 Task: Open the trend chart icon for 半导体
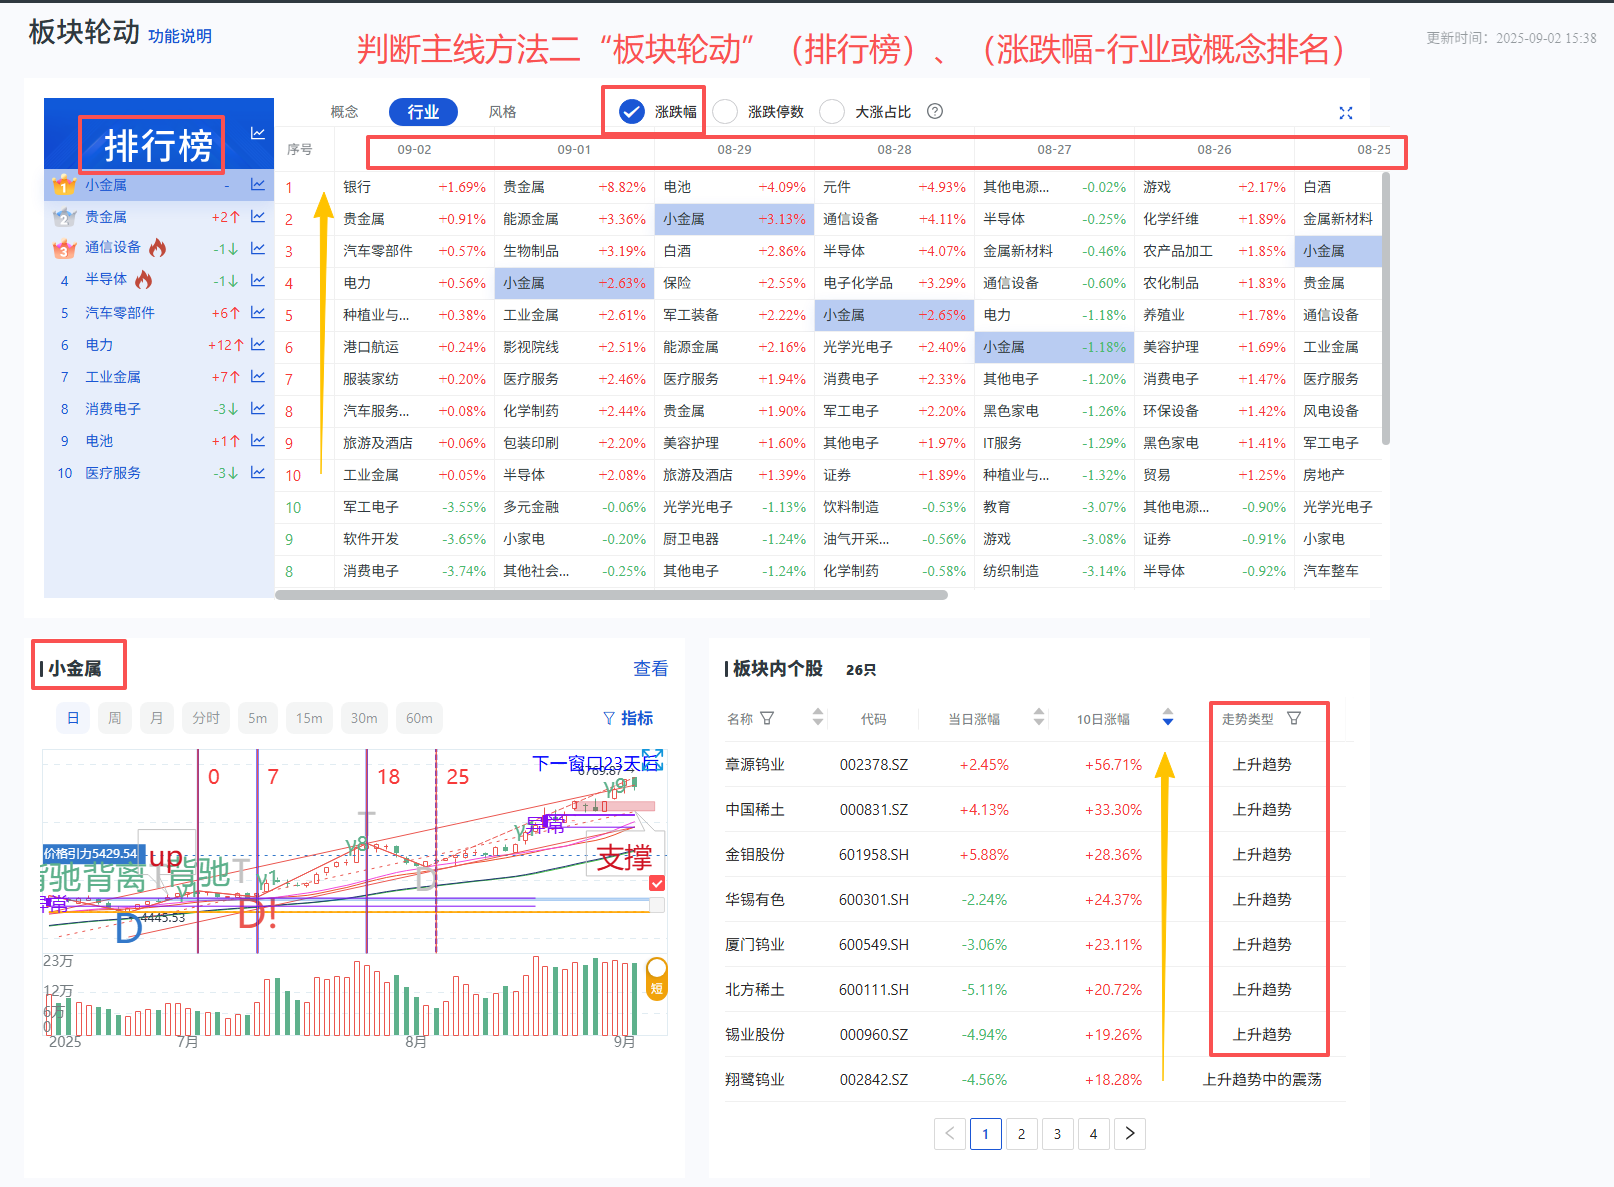(x=258, y=280)
